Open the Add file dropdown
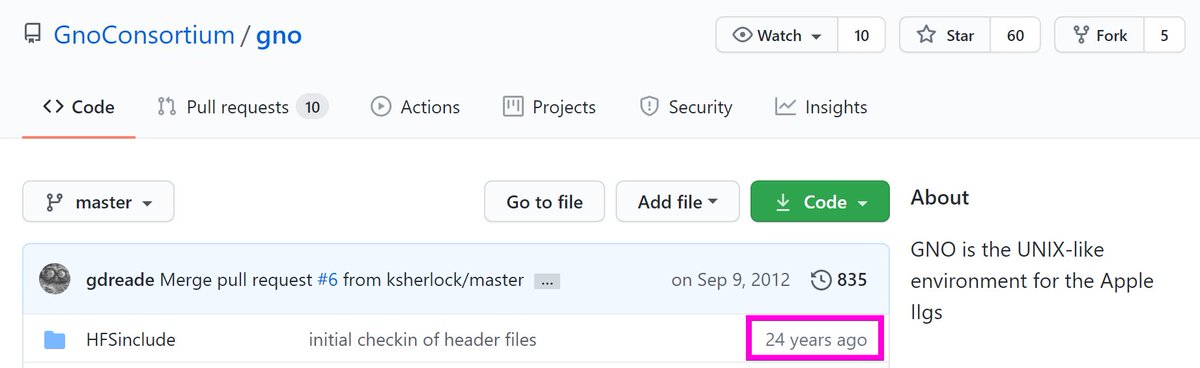This screenshot has width=1200, height=368. (678, 202)
